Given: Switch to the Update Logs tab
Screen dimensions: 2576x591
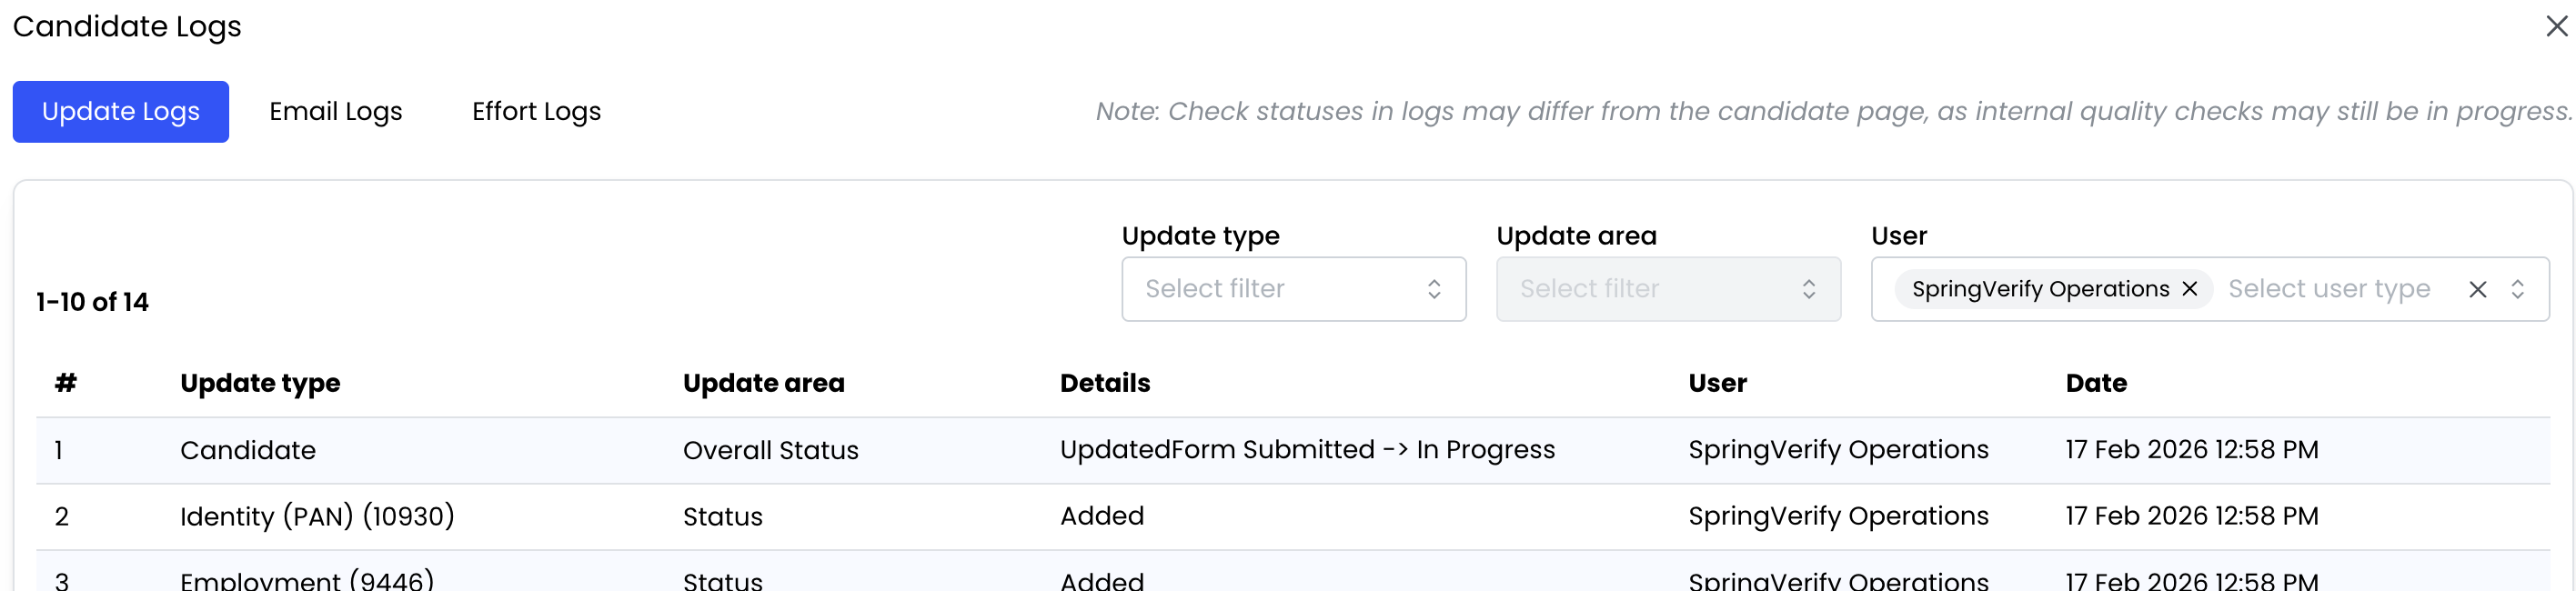Looking at the screenshot, I should 120,112.
